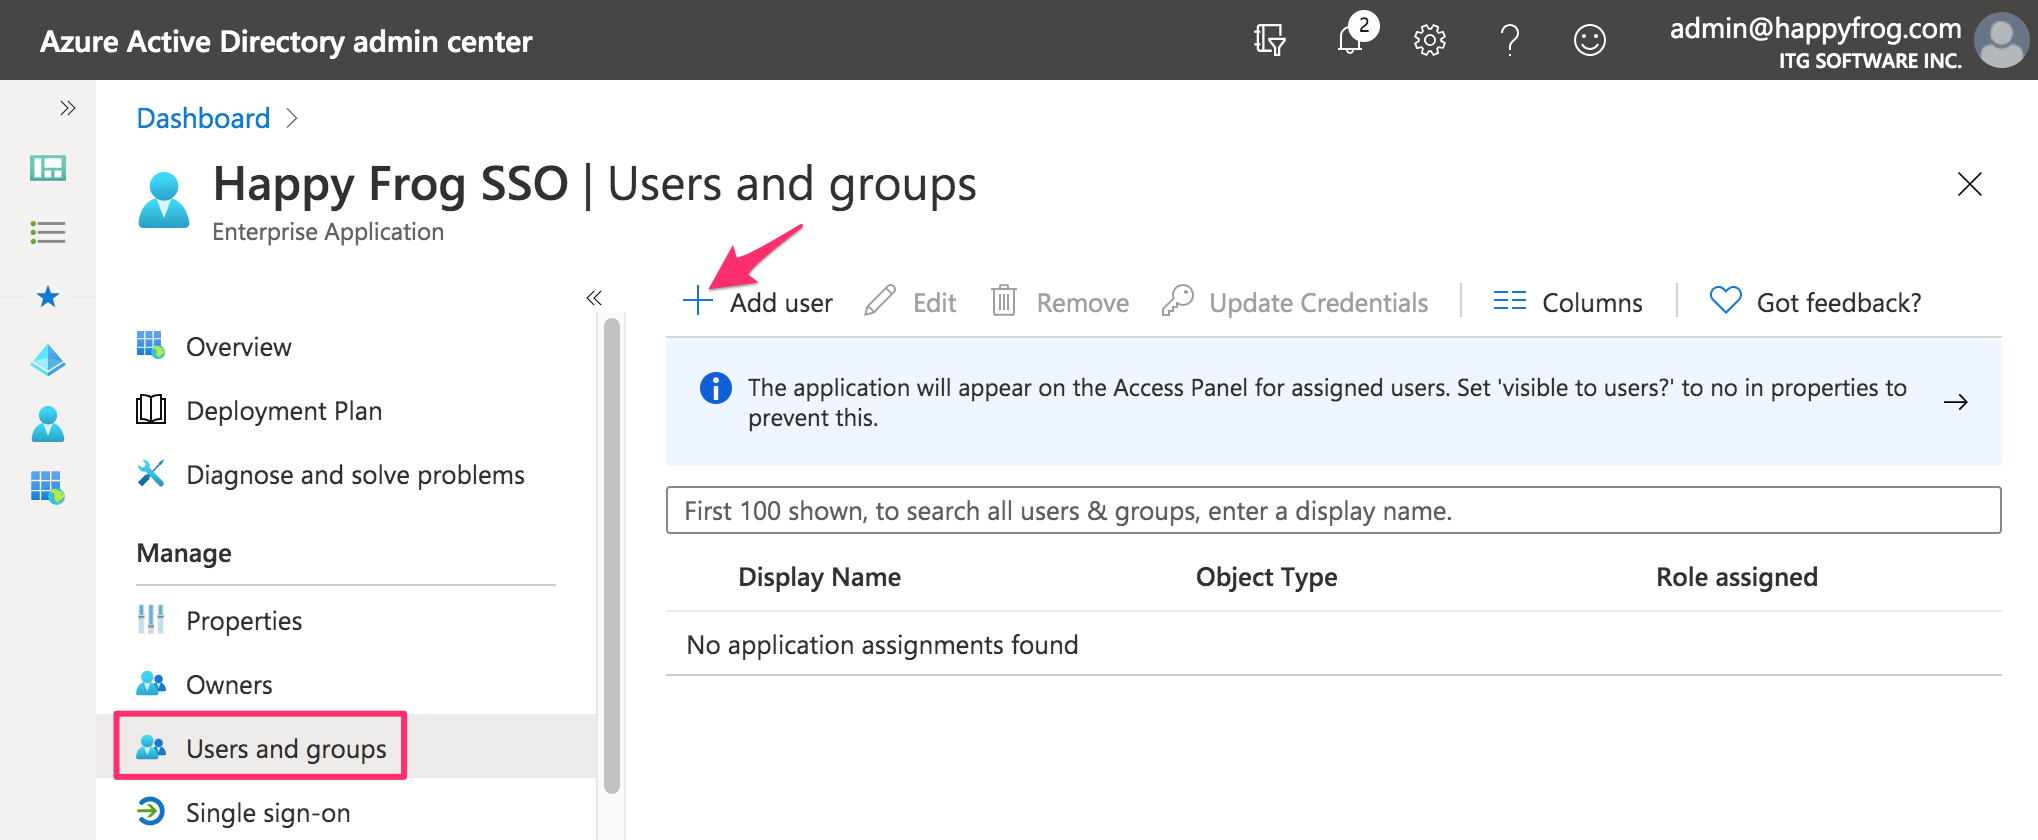Select Users and groups menu item
2038x840 pixels.
346,747
